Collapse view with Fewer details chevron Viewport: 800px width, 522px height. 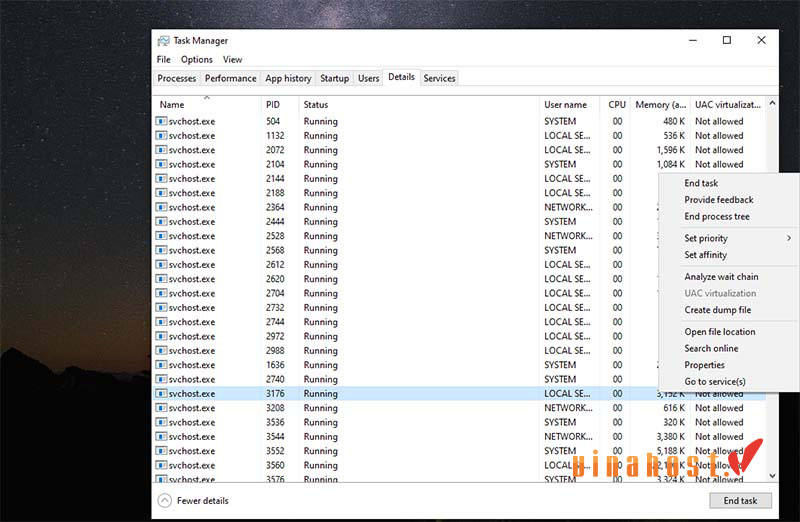coord(165,501)
